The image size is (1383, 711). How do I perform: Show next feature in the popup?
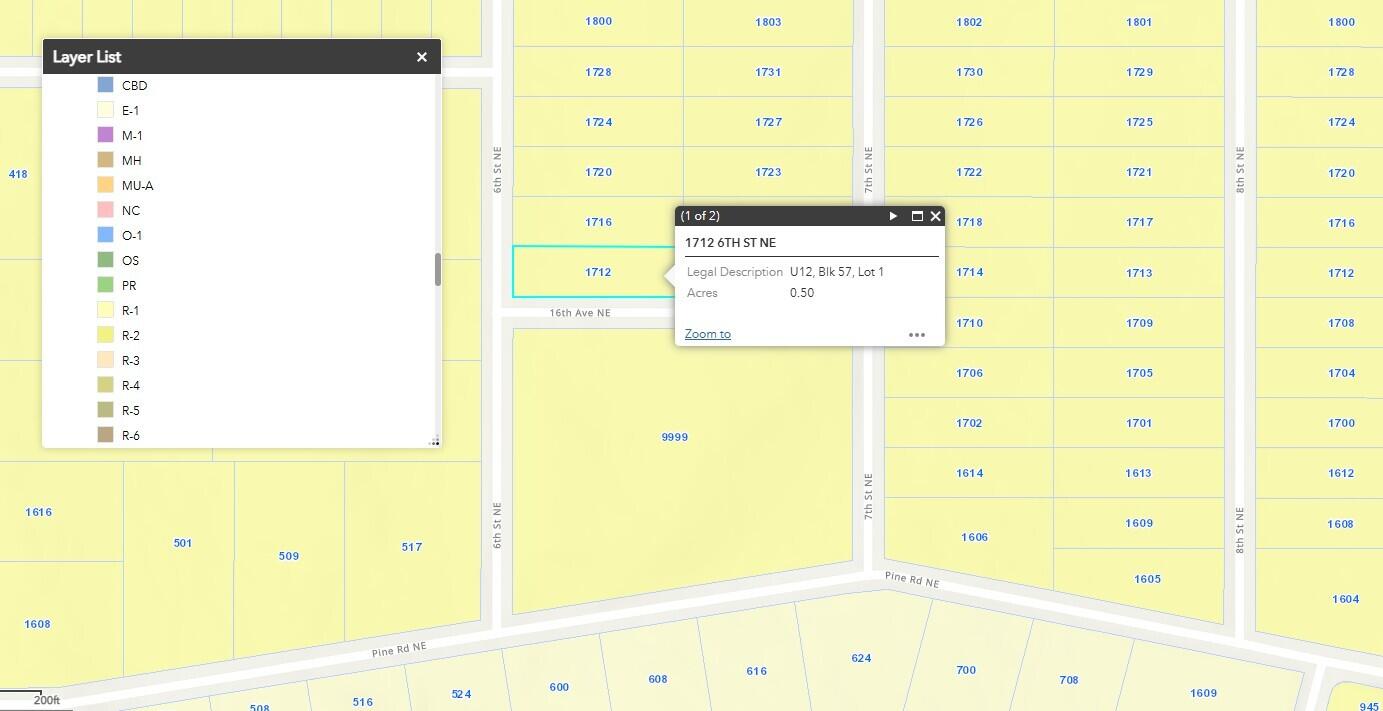click(893, 216)
